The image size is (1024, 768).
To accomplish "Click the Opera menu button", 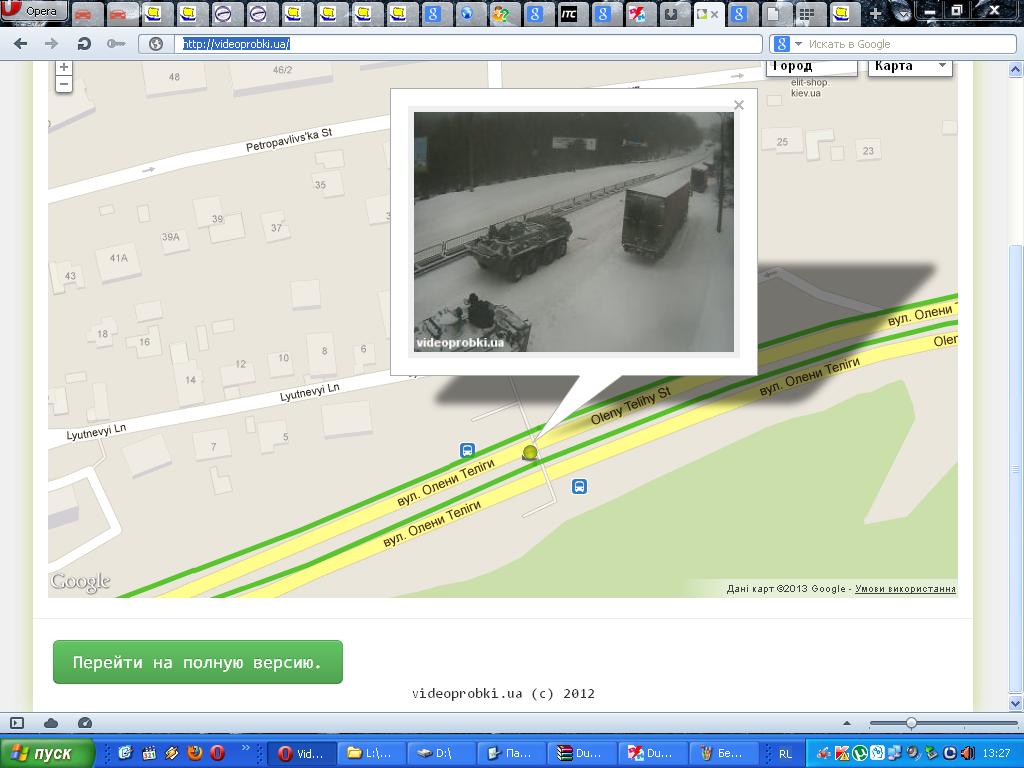I will pyautogui.click(x=34, y=12).
